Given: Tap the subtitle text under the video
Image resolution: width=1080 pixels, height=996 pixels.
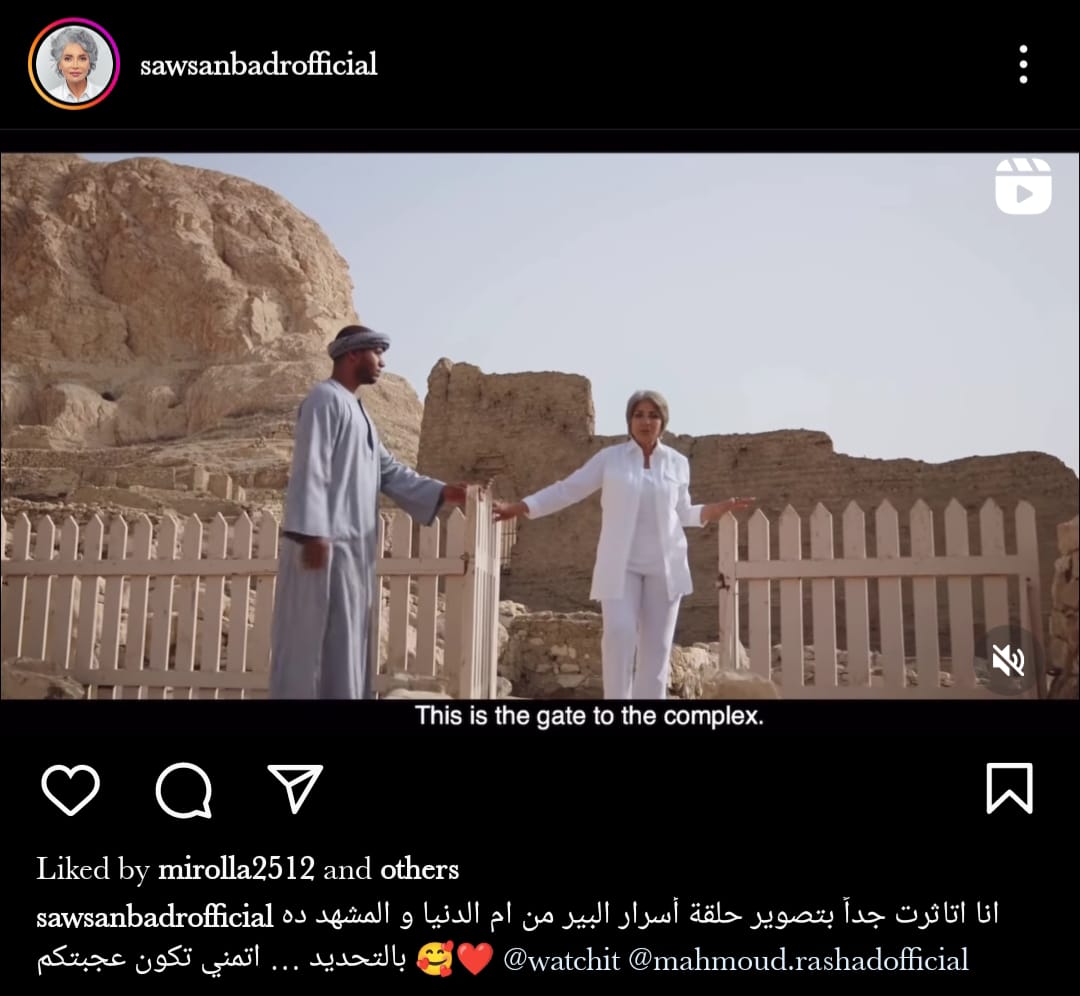Looking at the screenshot, I should [589, 716].
